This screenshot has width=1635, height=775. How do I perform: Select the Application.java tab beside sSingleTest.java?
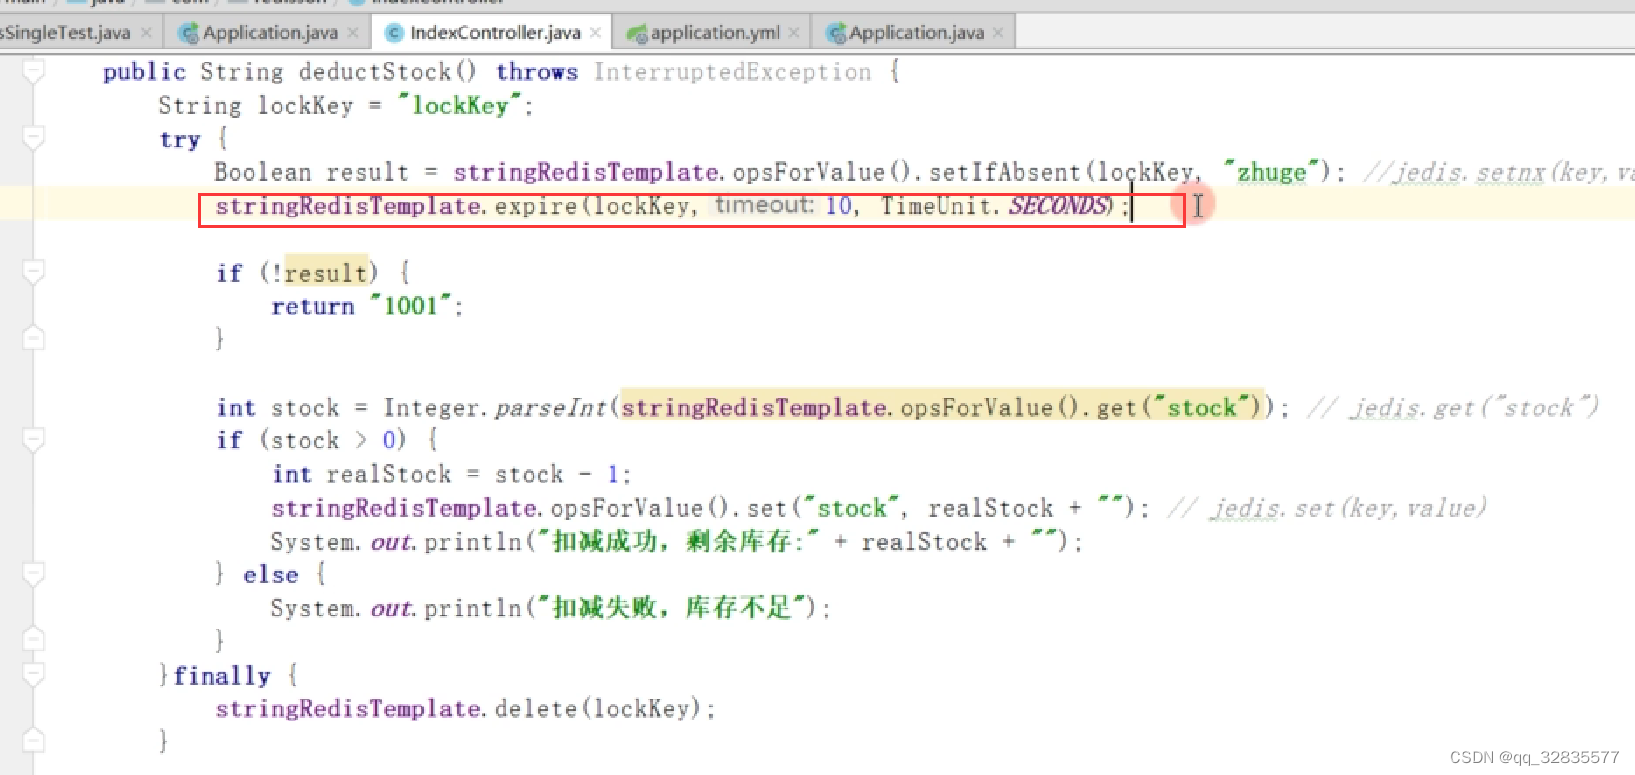[x=270, y=32]
